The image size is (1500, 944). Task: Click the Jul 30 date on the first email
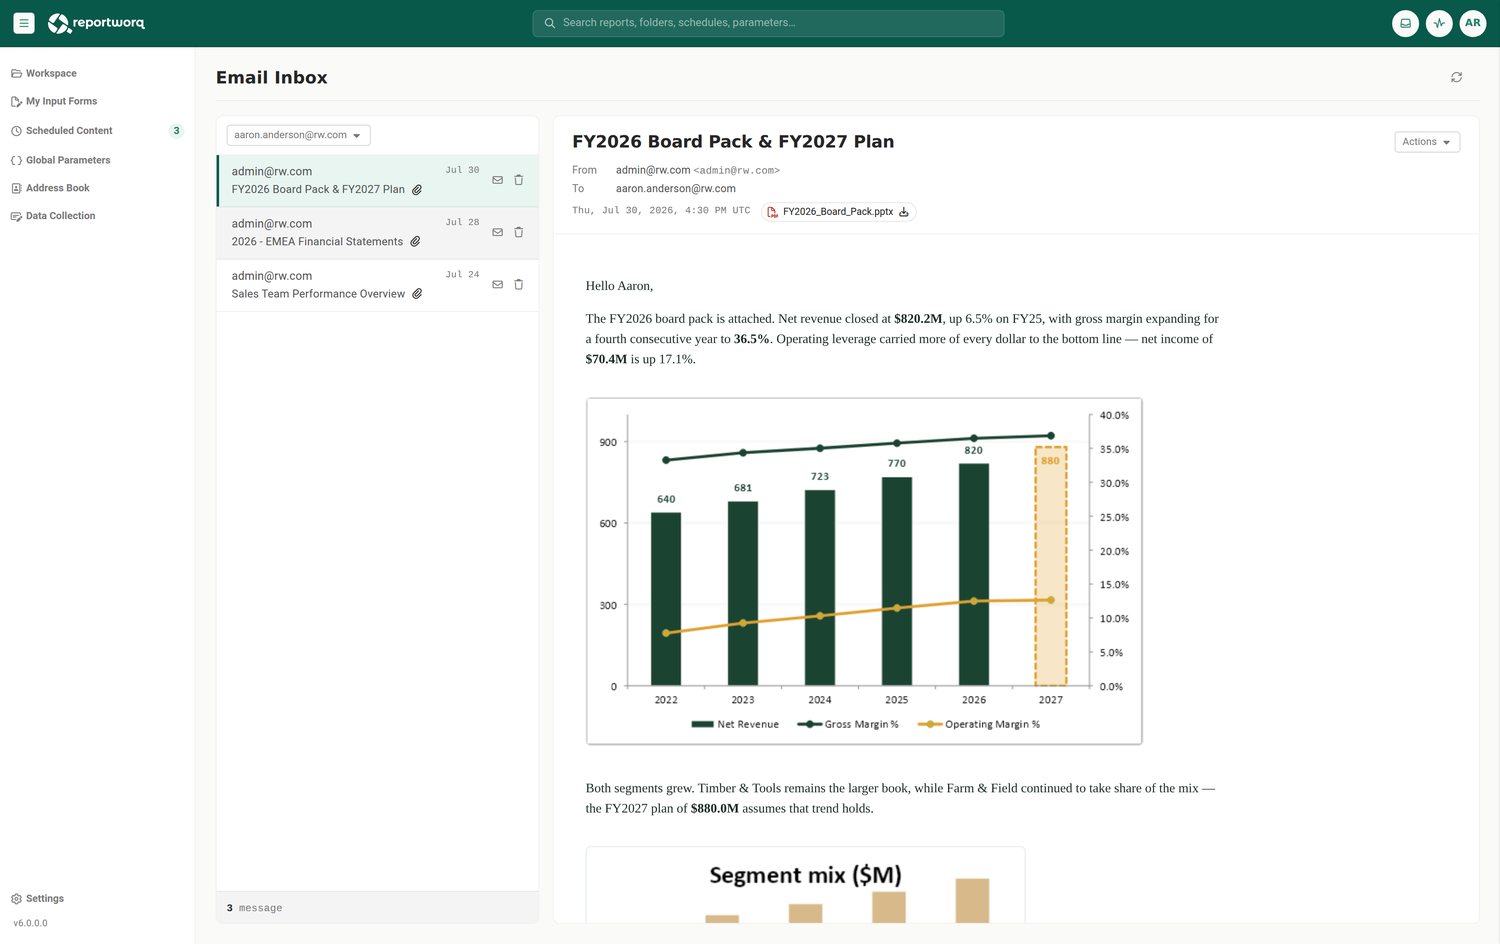coord(462,170)
